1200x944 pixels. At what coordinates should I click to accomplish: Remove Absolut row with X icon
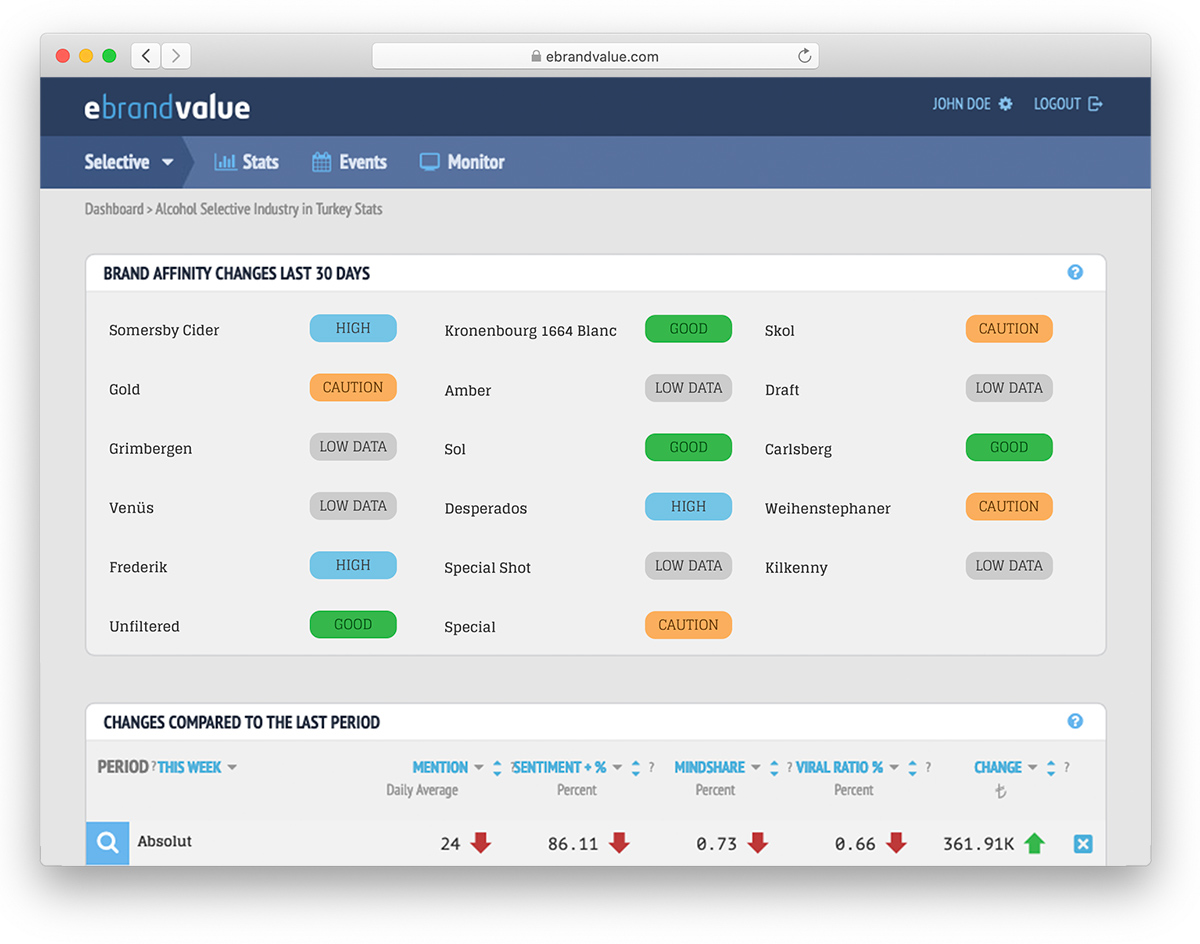tap(1082, 844)
